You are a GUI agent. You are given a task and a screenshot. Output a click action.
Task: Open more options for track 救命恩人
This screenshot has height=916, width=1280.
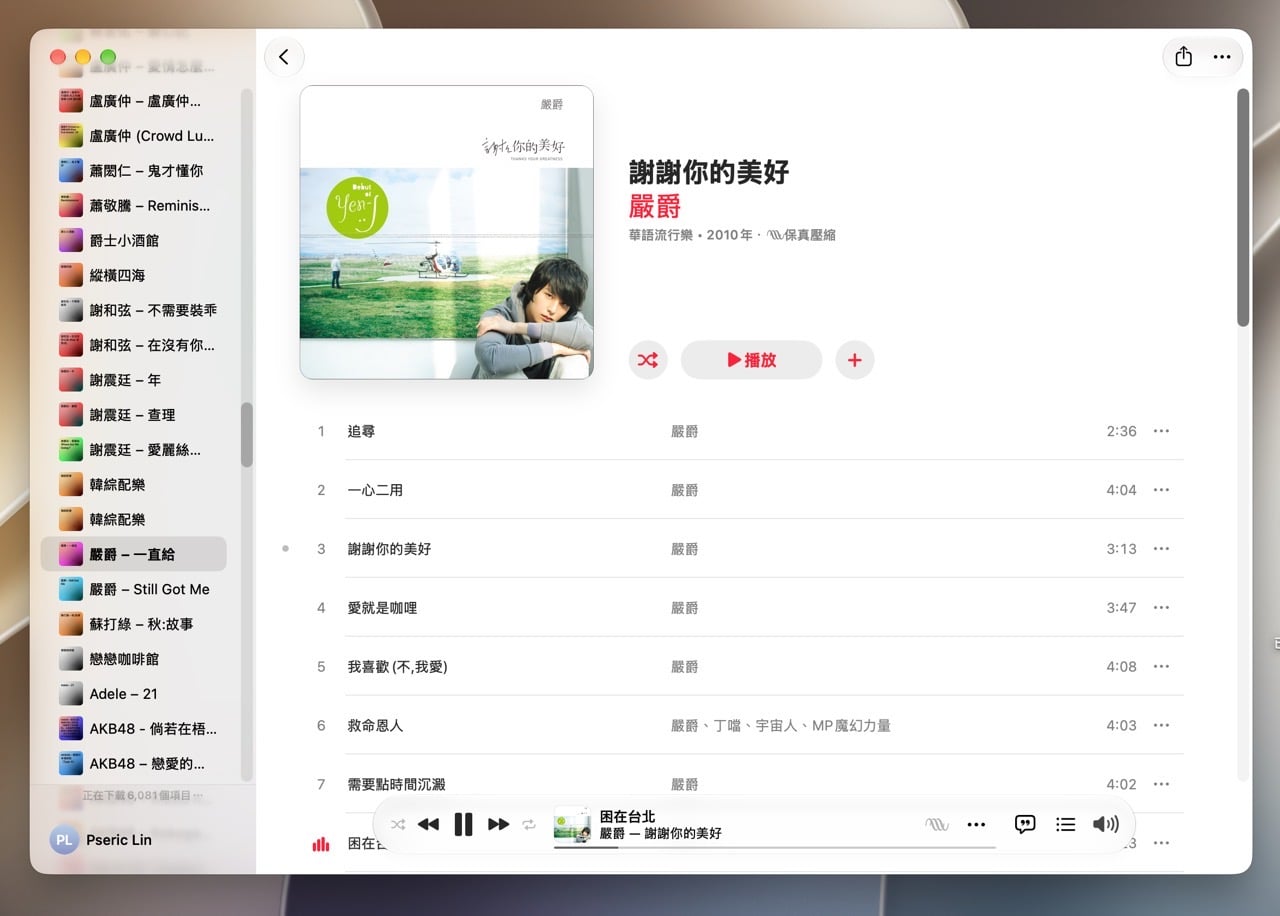pos(1161,726)
